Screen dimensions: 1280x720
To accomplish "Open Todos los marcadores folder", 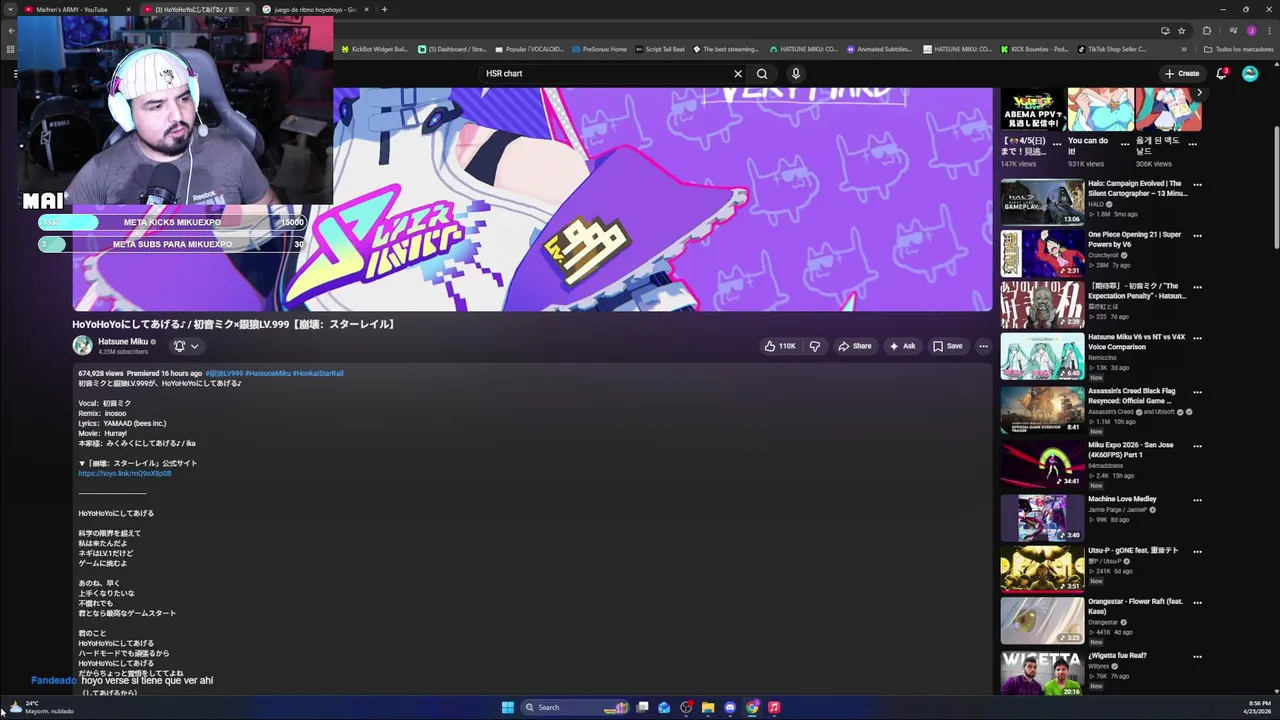I will tap(1239, 49).
